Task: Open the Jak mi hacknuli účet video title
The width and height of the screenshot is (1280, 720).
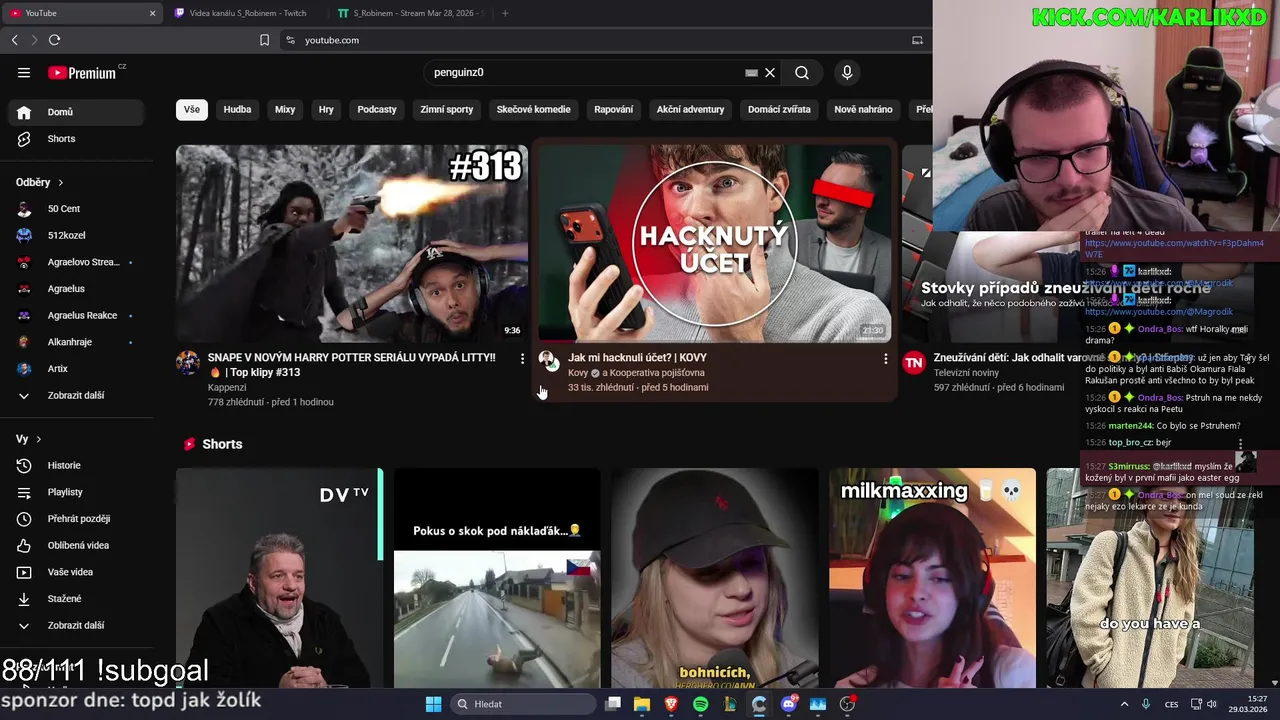Action: click(637, 357)
